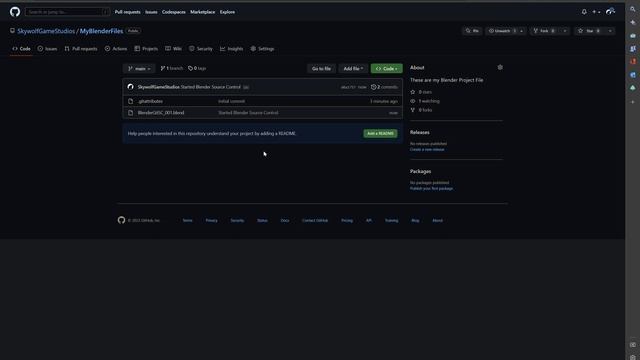Star the repository

589,31
